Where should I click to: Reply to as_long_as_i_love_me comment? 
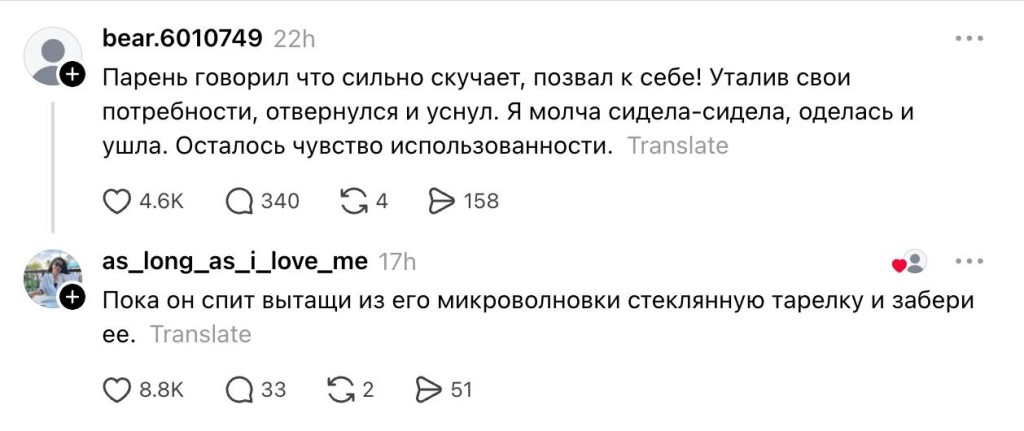point(240,390)
